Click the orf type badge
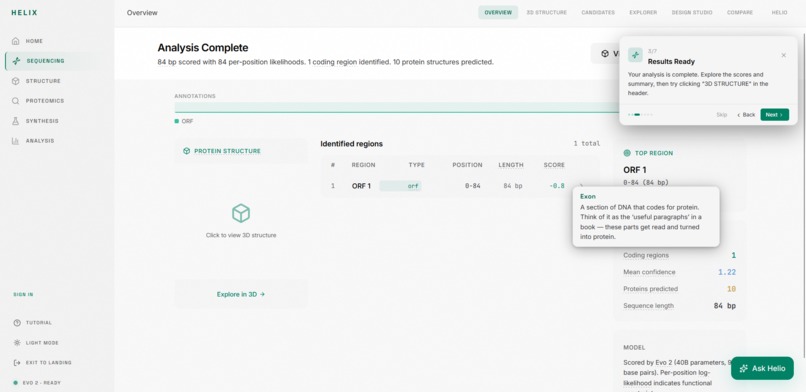 [x=400, y=186]
